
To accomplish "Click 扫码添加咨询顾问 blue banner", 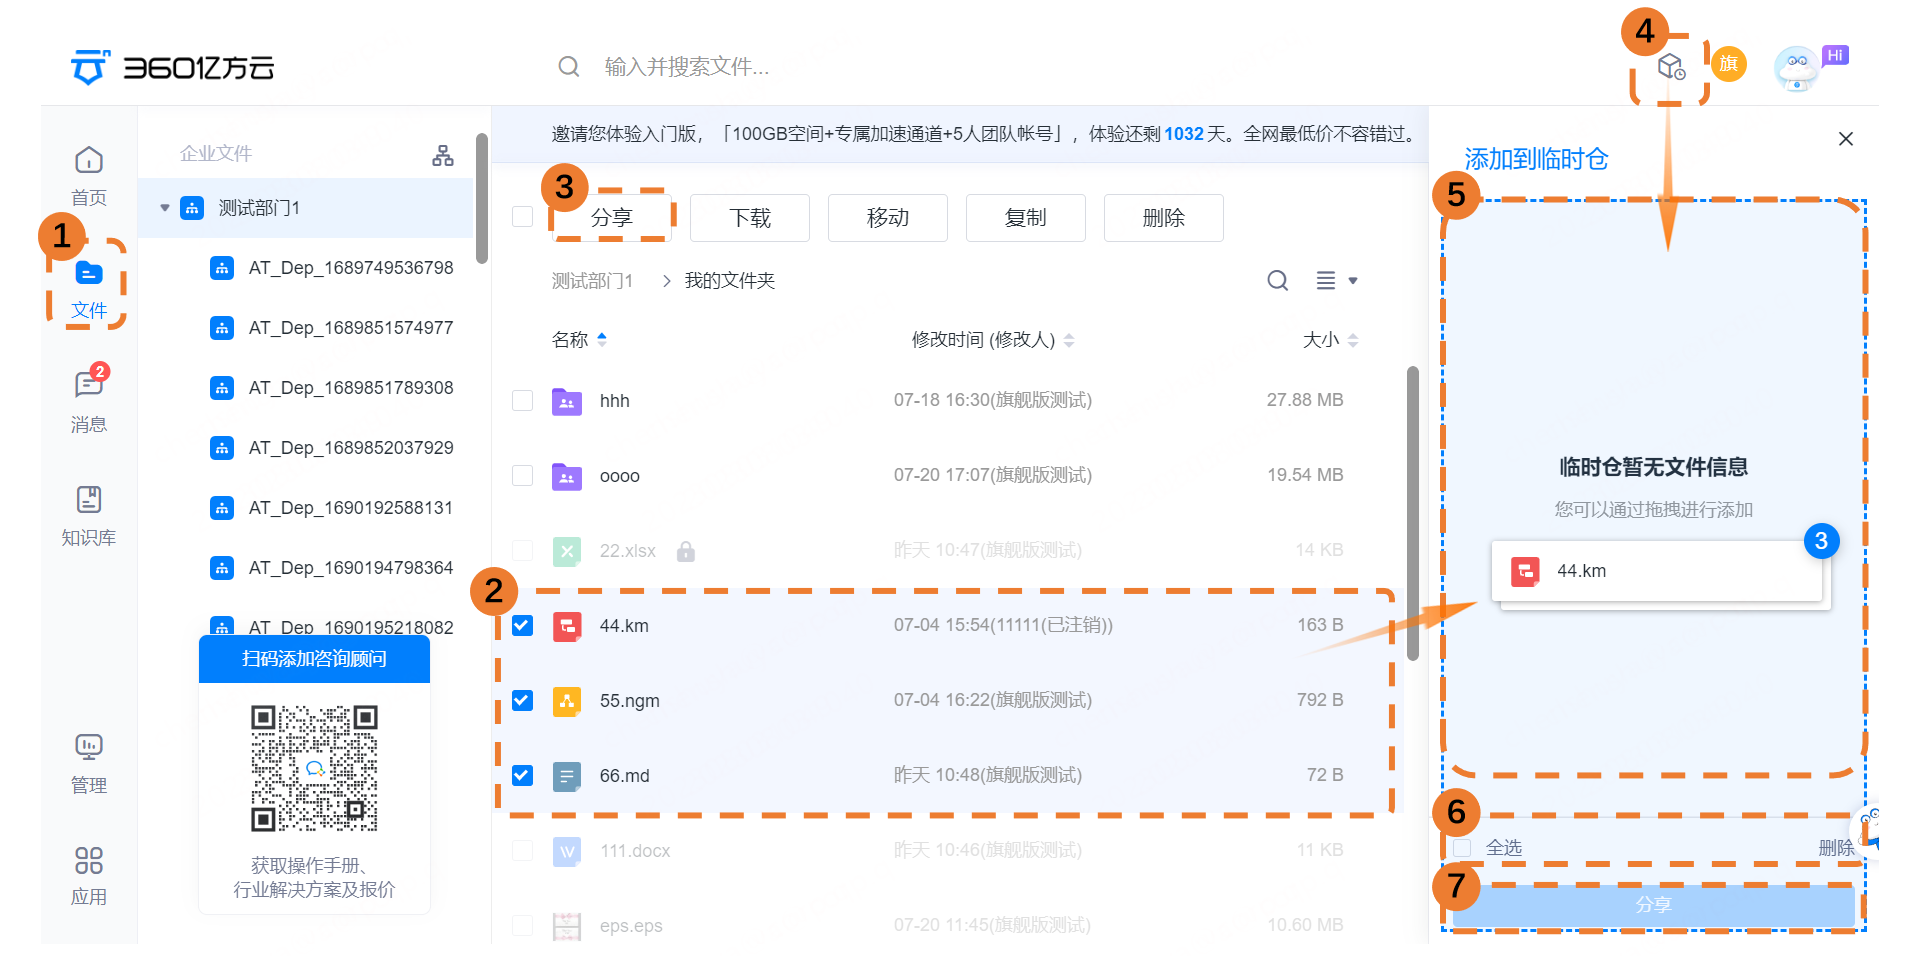I will point(314,659).
